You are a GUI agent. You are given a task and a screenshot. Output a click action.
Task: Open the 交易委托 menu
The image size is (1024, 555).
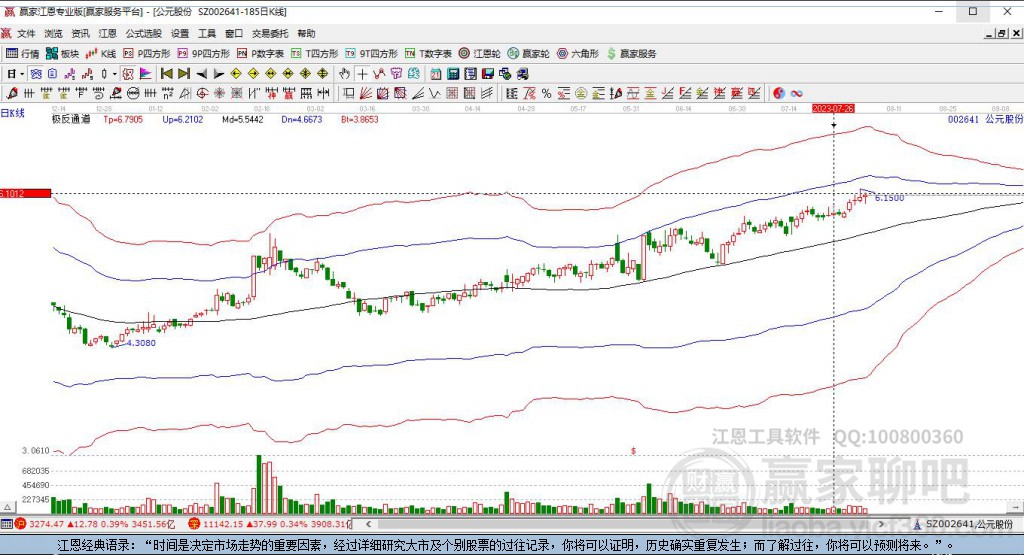pyautogui.click(x=270, y=33)
